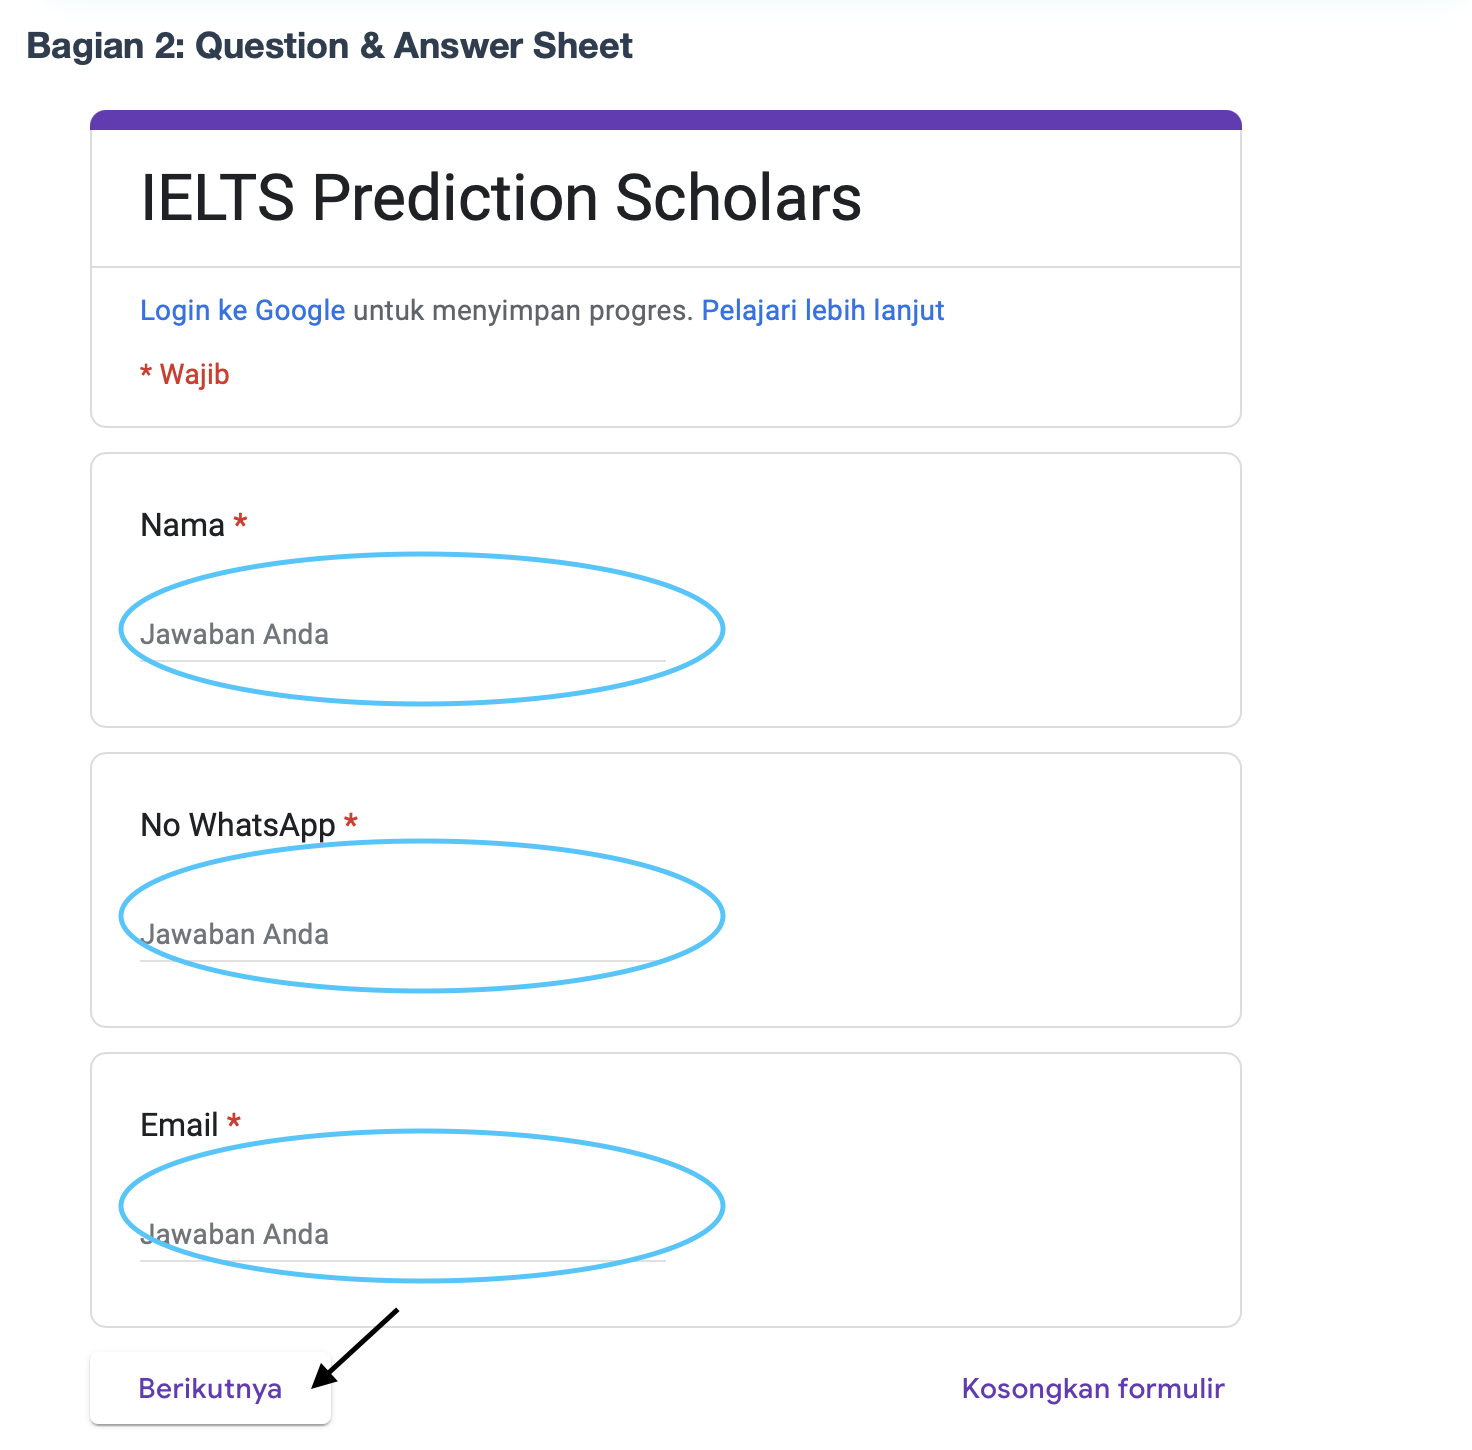Image resolution: width=1472 pixels, height=1450 pixels.
Task: Clear the form with "Kosongkan formulir"
Action: pos(1092,1388)
